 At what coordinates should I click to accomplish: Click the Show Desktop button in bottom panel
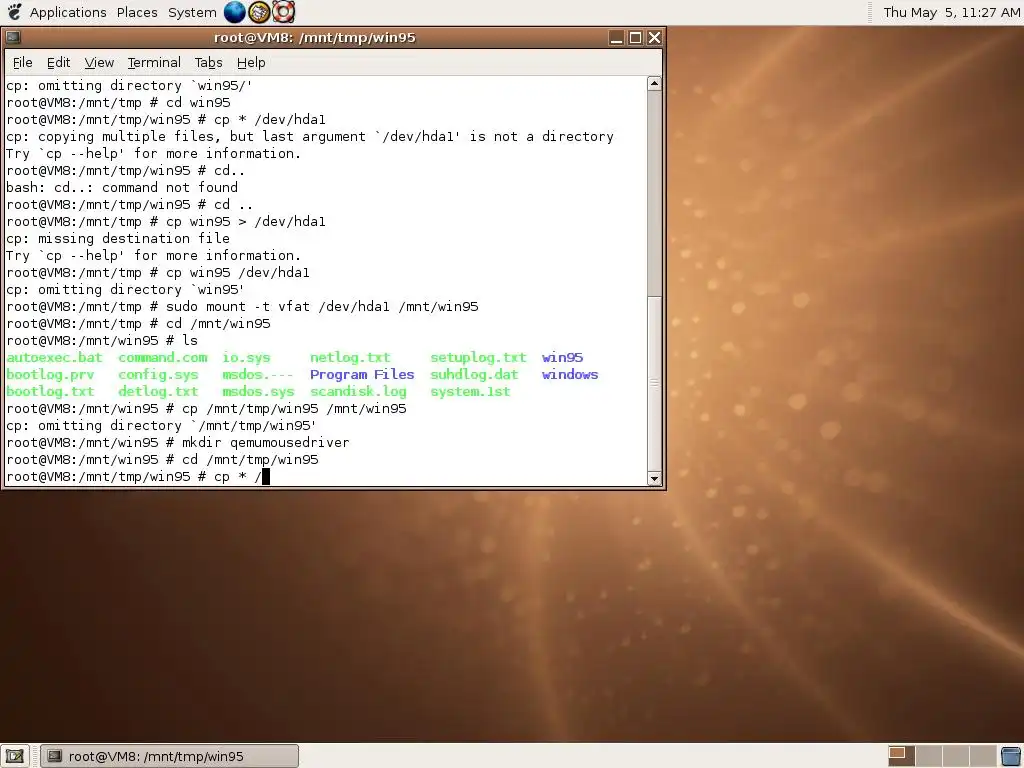point(14,756)
